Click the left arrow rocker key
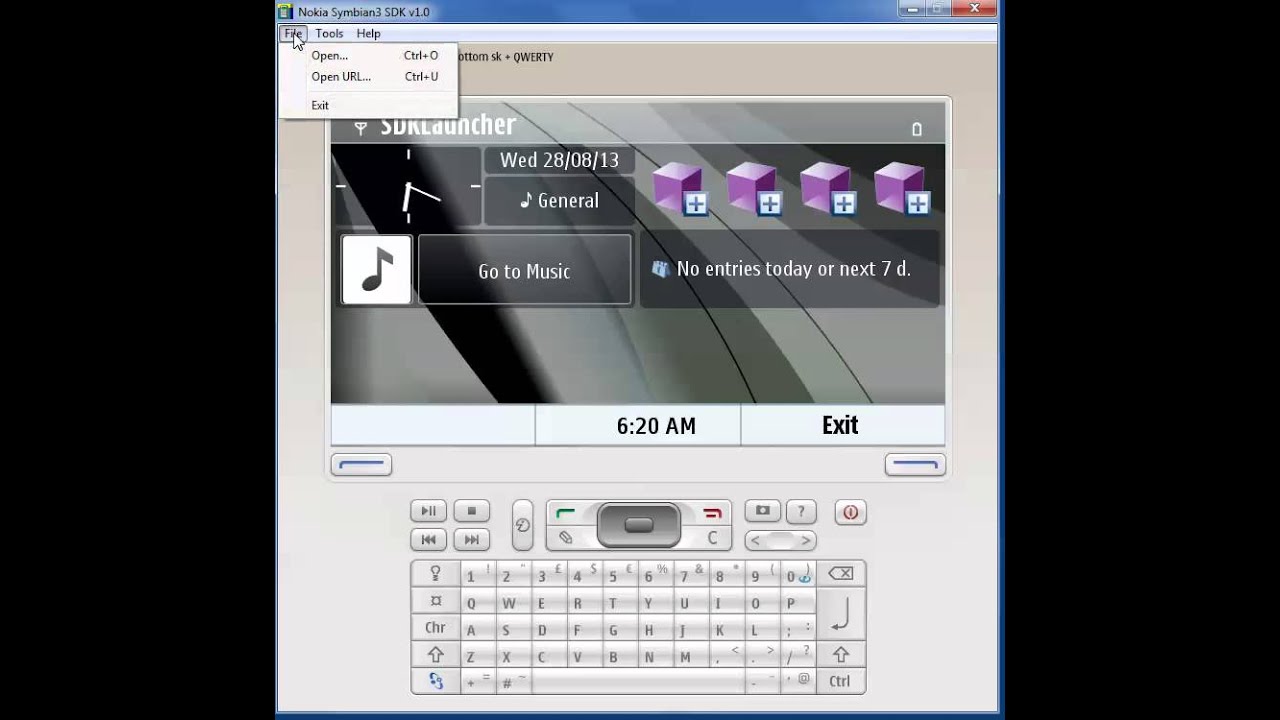Screen dimensions: 1280x720 pyautogui.click(x=755, y=540)
